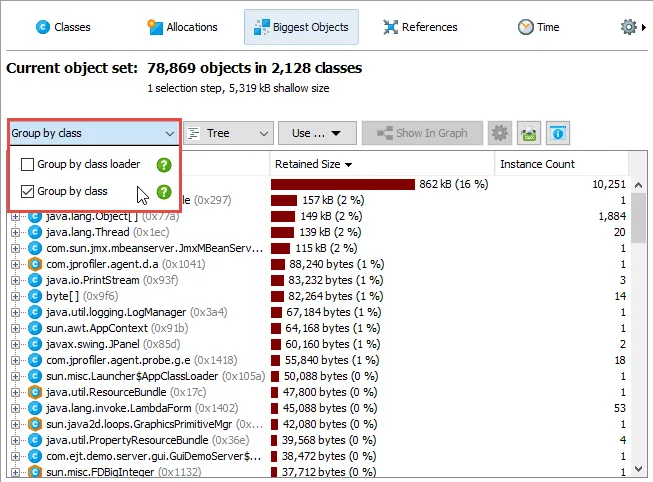Click the small arrow beside top gear
653x482 pixels.
pos(644,27)
